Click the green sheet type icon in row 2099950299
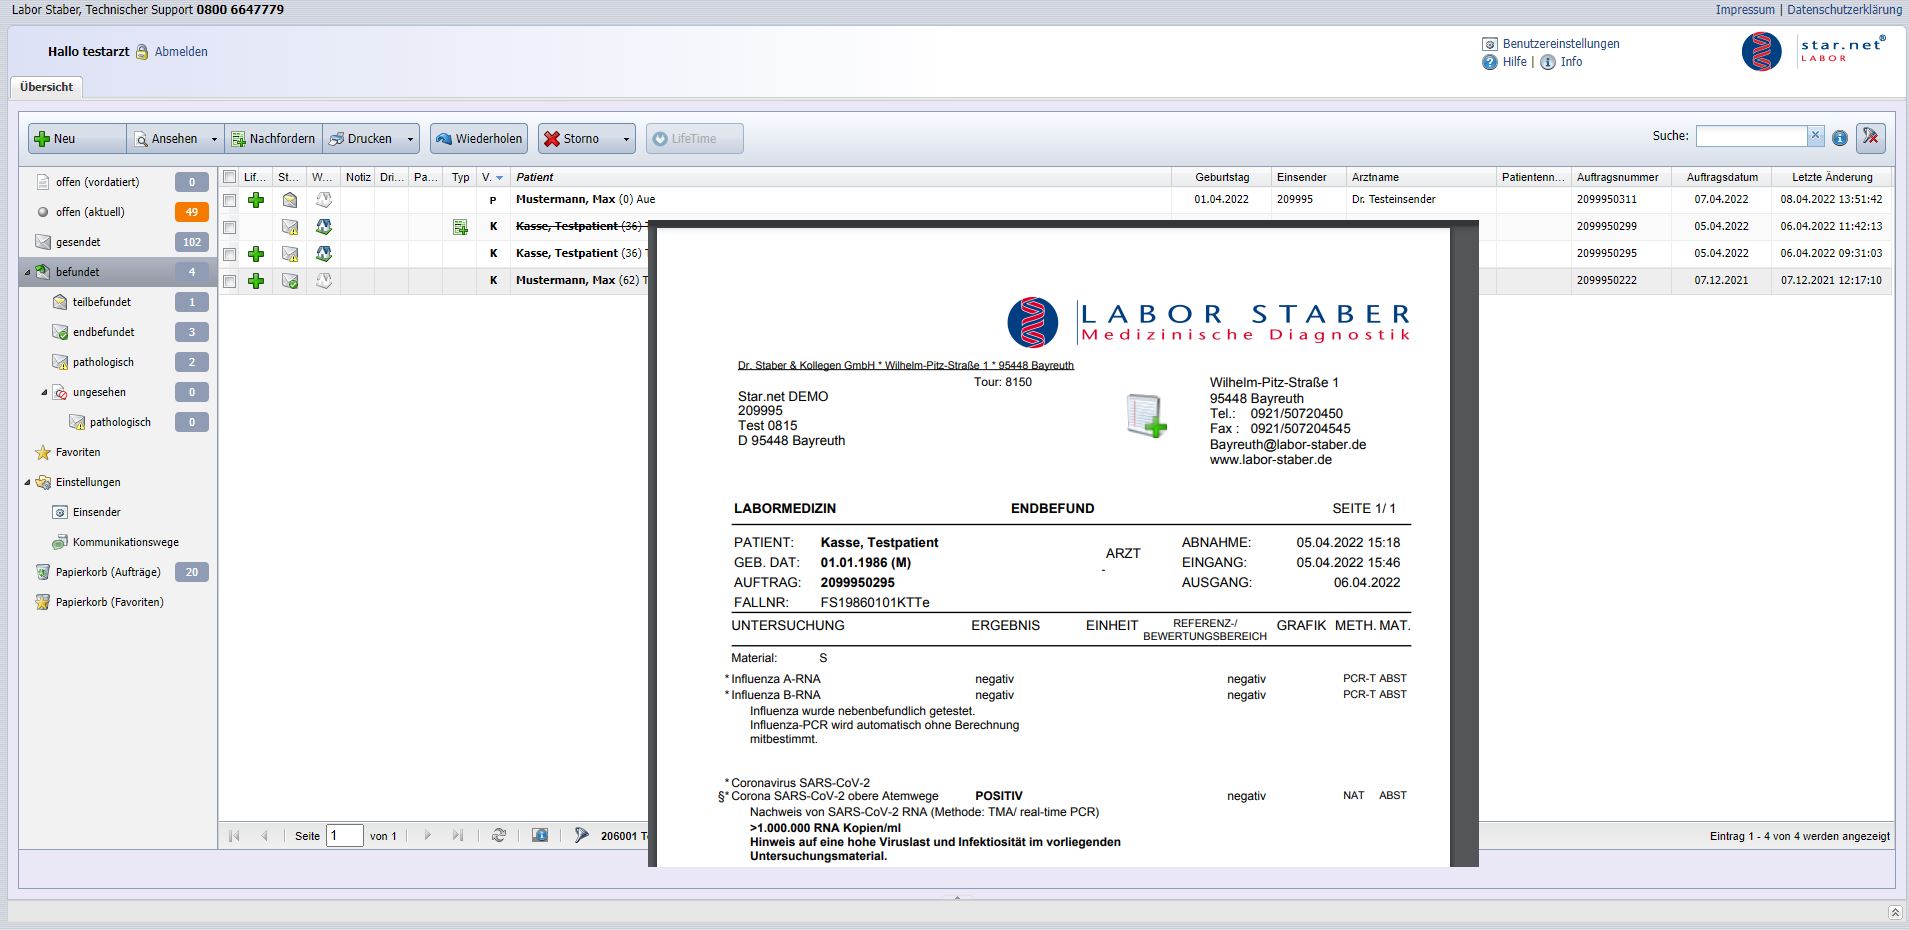The width and height of the screenshot is (1909, 930). [460, 227]
